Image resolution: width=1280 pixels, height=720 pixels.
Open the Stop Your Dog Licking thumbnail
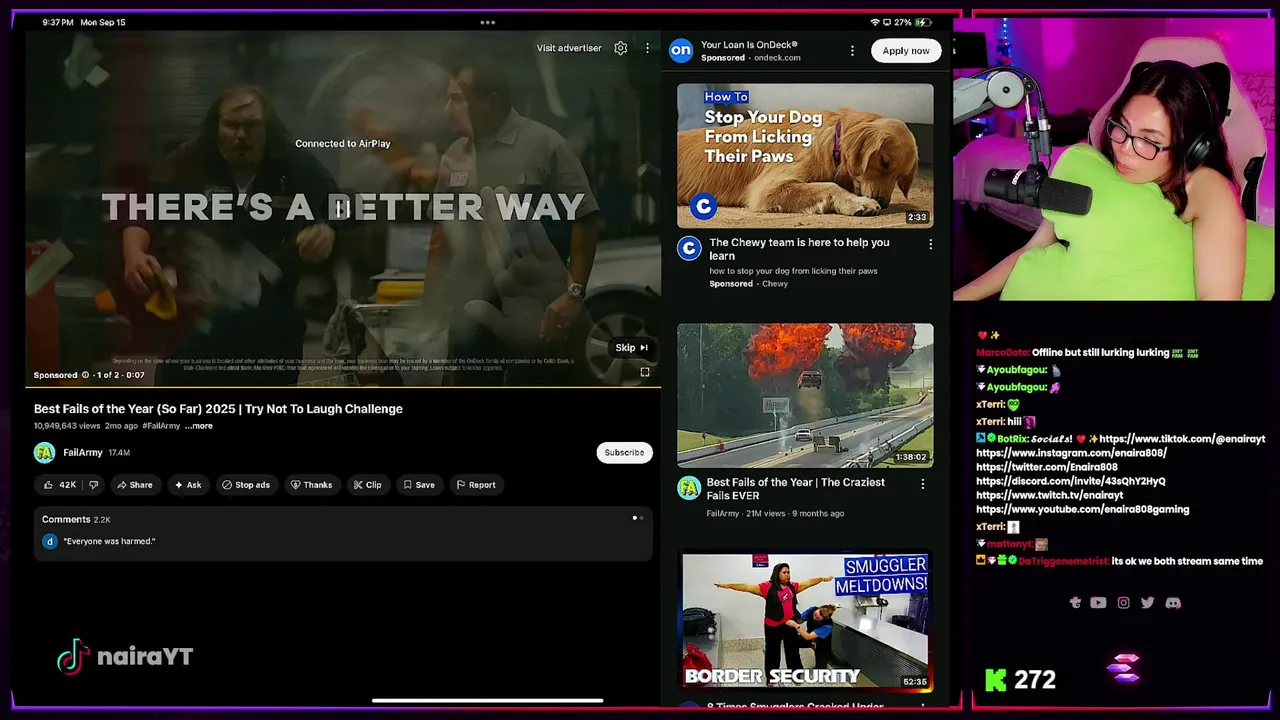pos(805,156)
